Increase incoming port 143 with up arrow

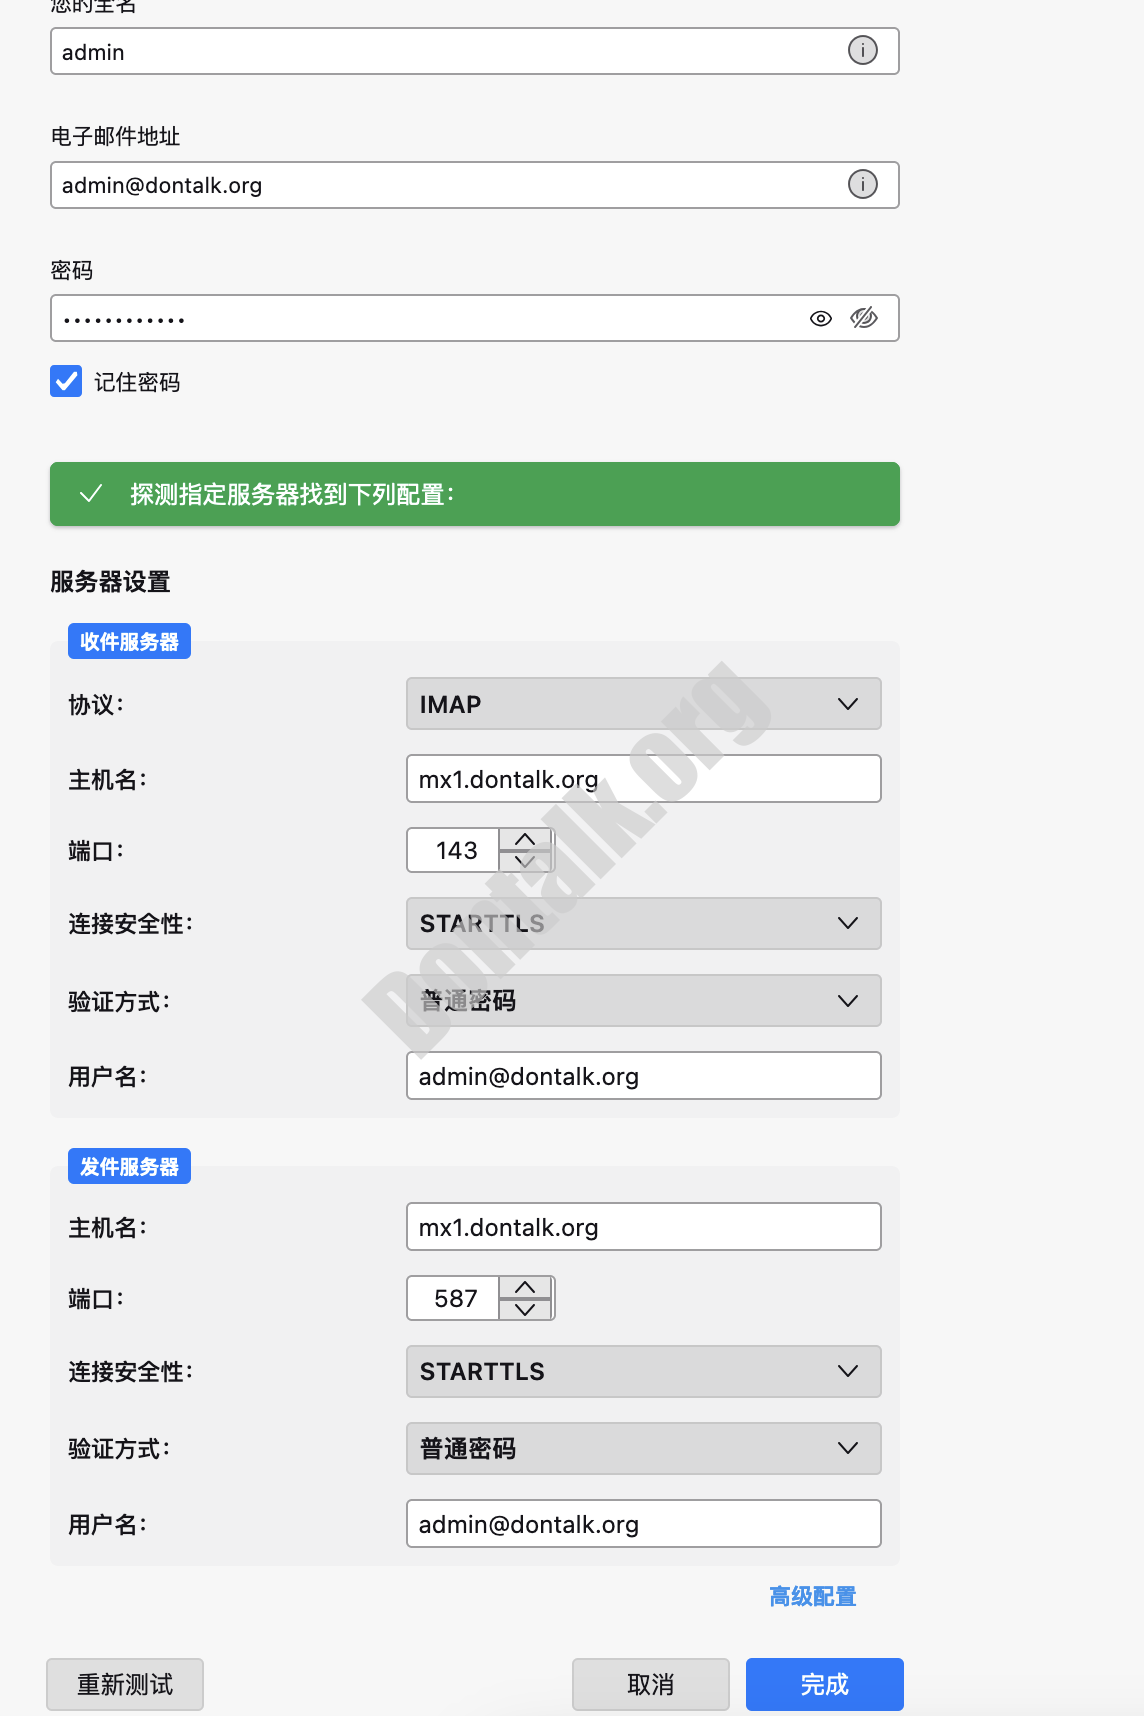[x=525, y=839]
